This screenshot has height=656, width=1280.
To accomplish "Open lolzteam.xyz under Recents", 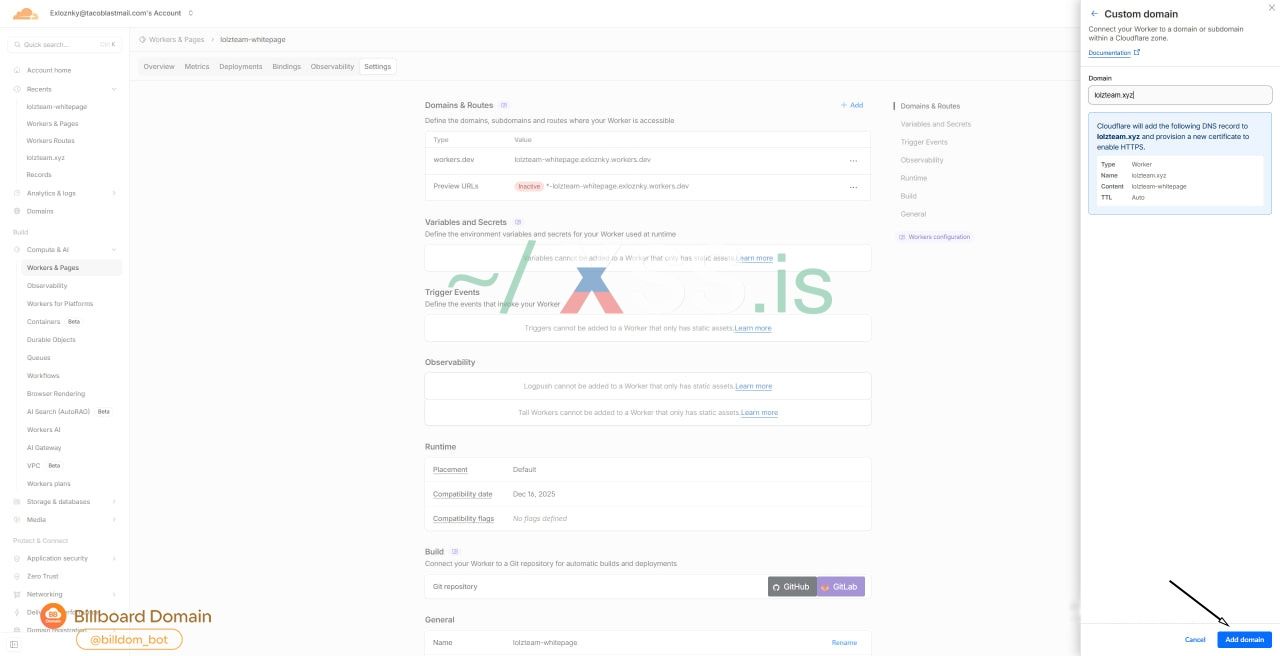I will coord(45,158).
